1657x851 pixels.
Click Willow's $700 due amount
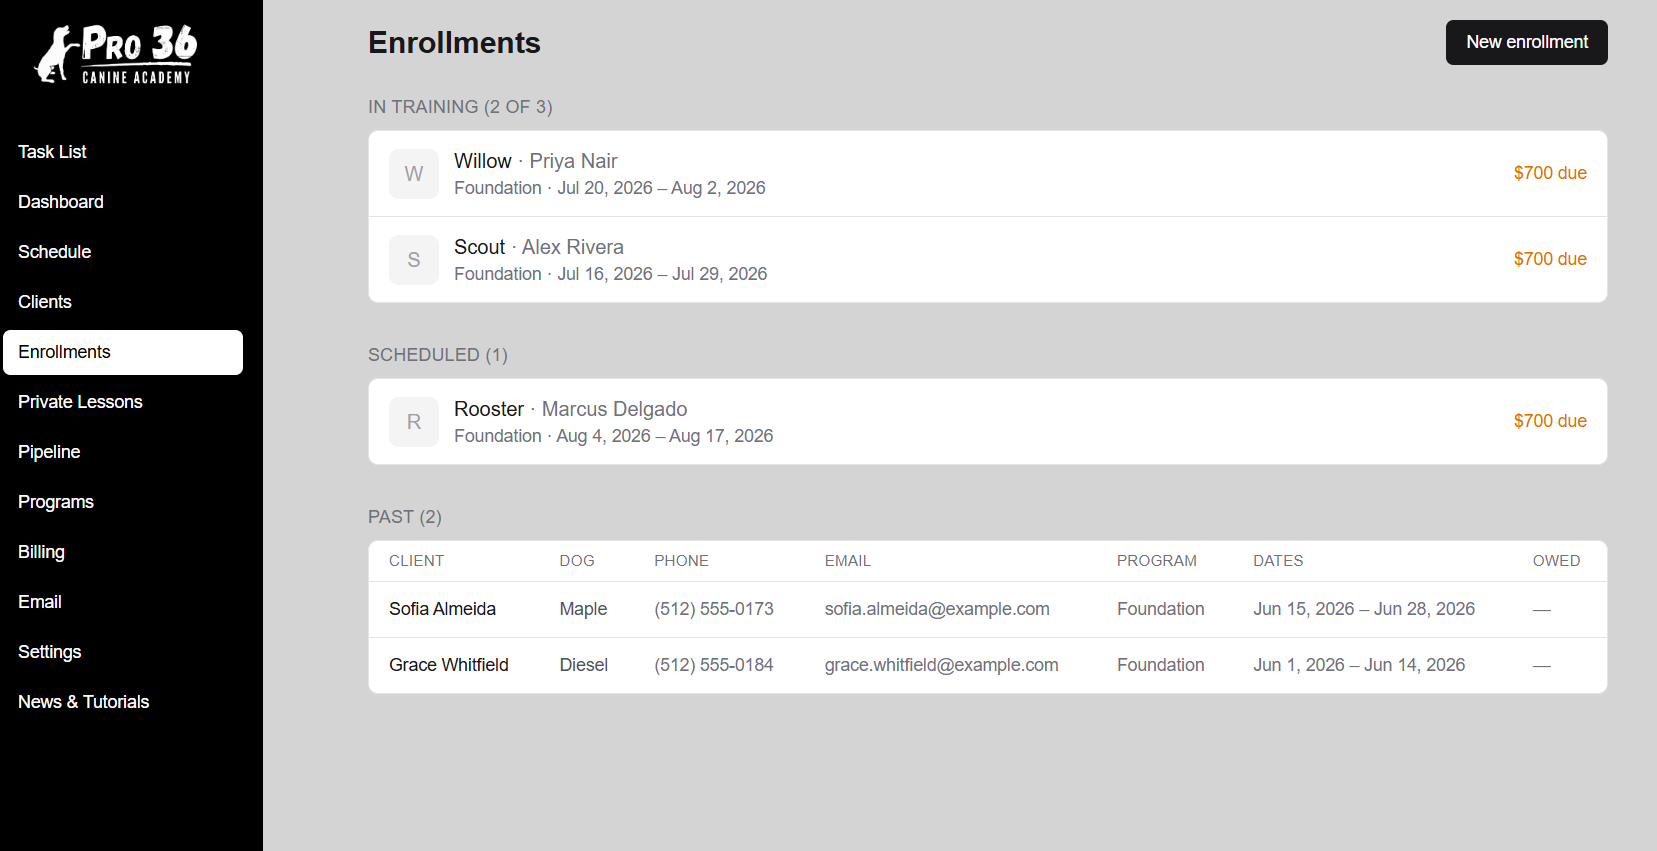pos(1550,173)
